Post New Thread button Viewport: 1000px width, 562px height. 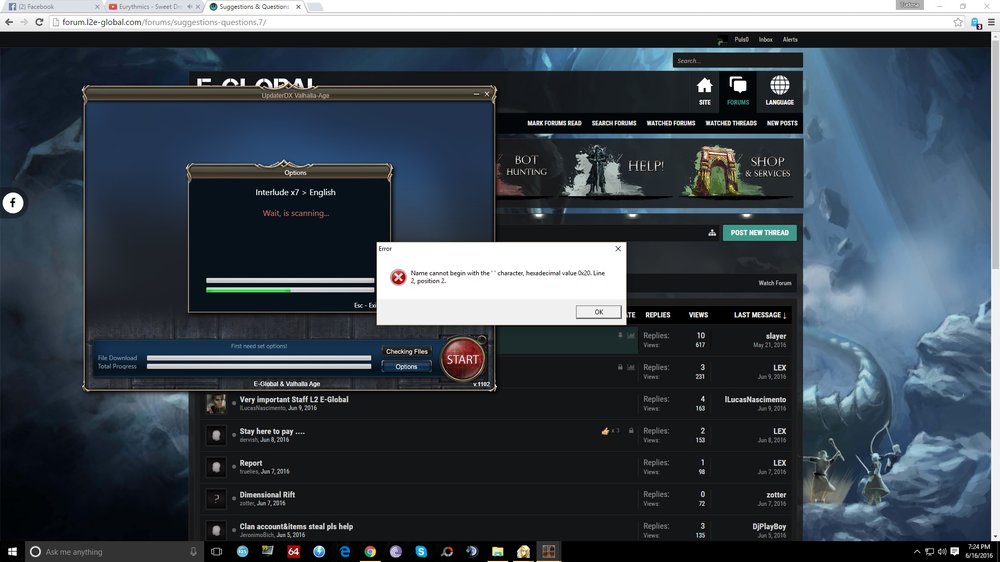[759, 233]
